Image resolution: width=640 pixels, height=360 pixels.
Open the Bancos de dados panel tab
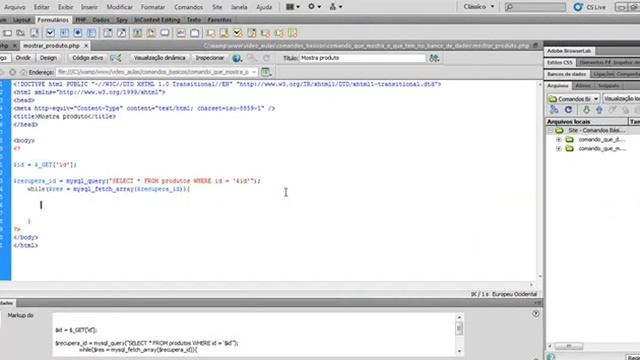tap(567, 74)
